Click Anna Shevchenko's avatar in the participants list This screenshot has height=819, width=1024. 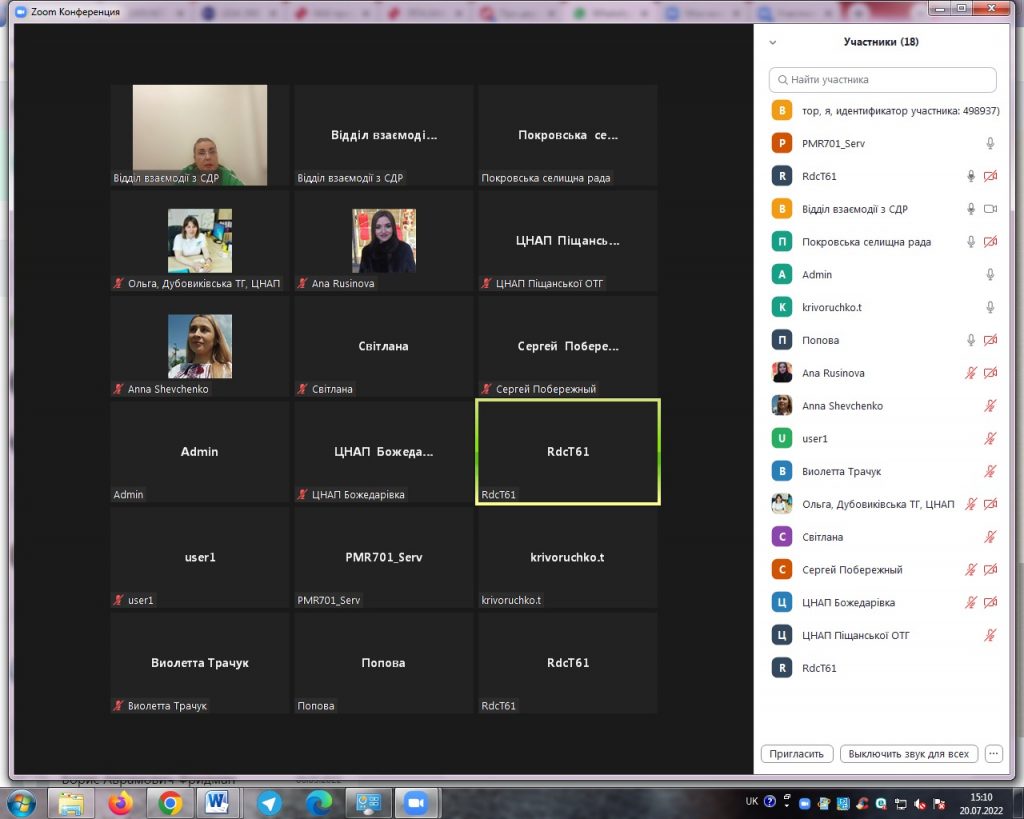(782, 406)
